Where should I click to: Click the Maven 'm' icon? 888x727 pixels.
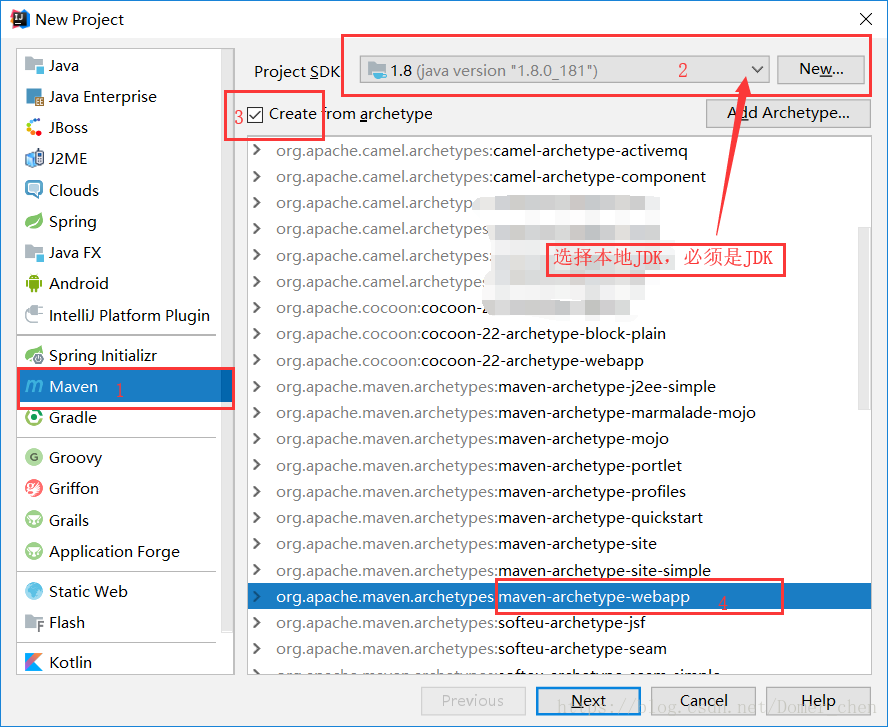tap(34, 386)
